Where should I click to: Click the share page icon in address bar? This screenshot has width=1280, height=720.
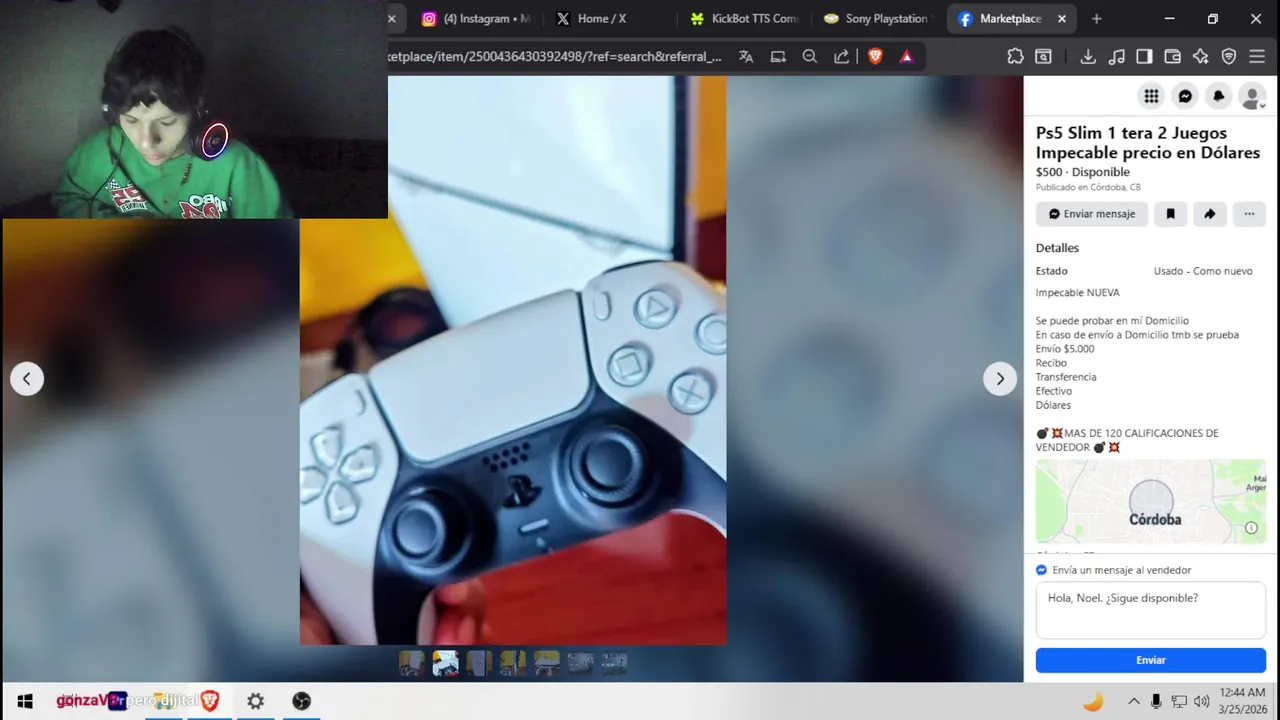tap(842, 57)
